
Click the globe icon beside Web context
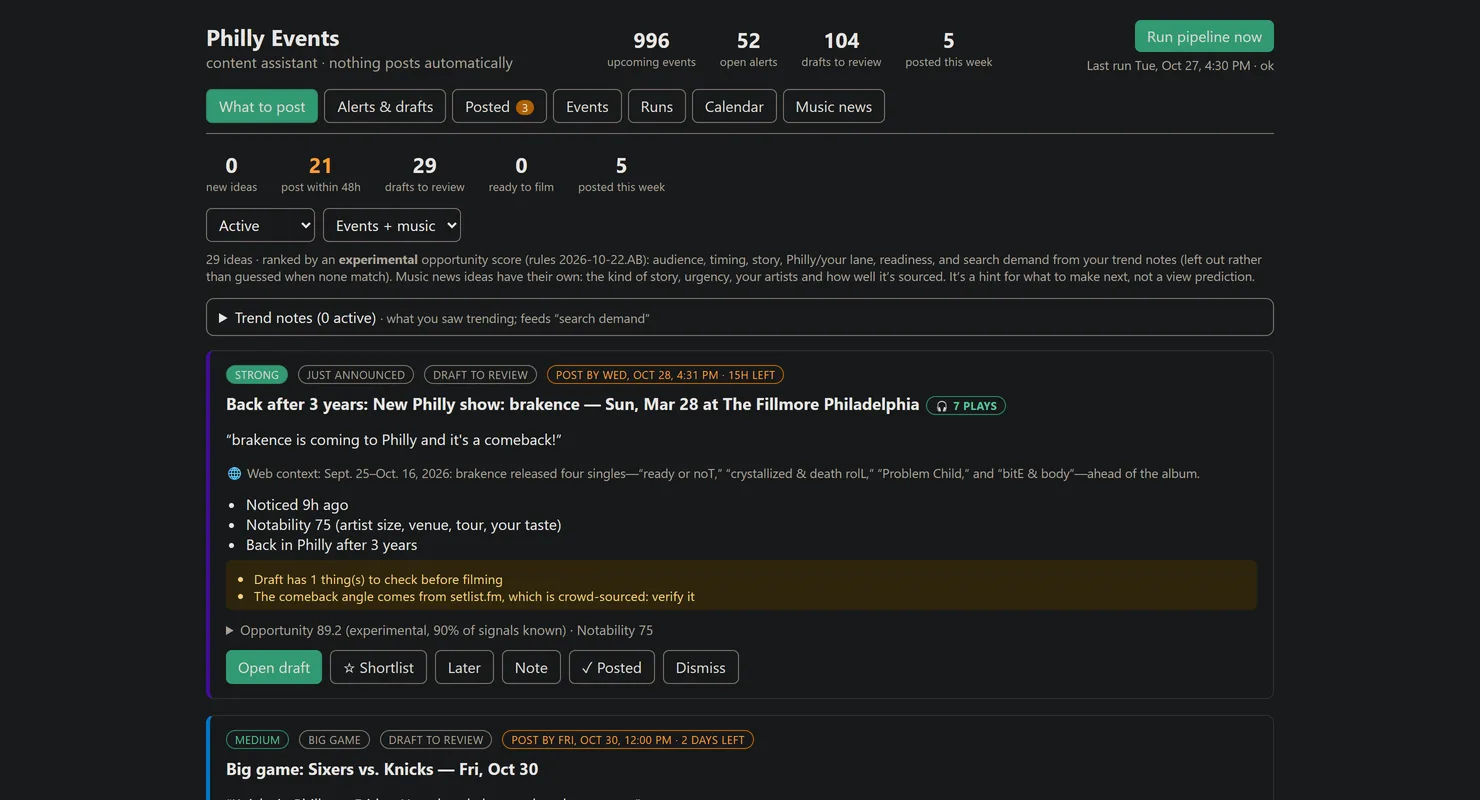coord(234,474)
